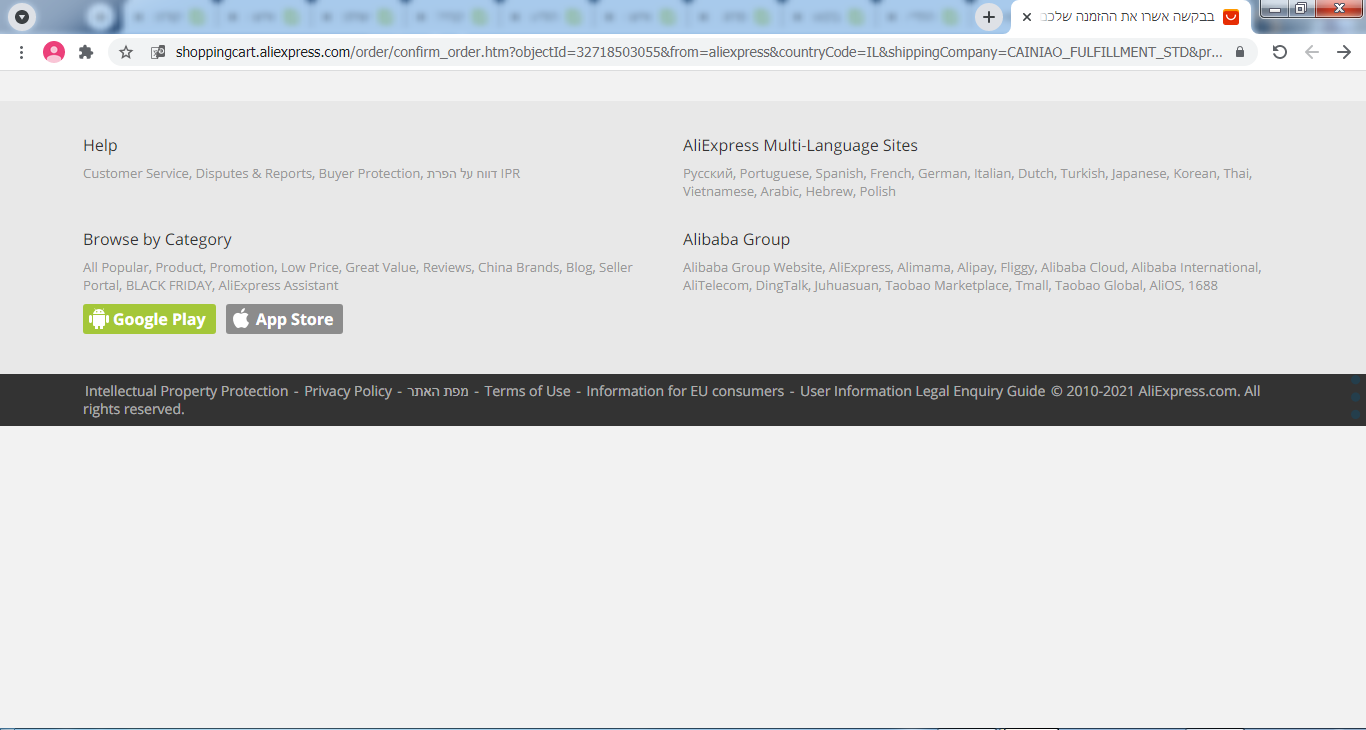Open the Fliggy link

[x=1017, y=267]
